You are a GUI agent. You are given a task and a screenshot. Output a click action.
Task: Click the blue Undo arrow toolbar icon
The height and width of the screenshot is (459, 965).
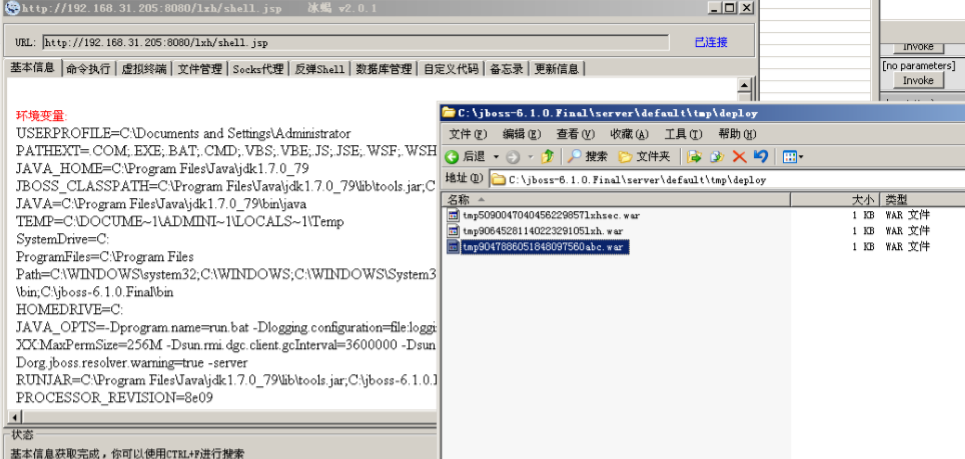click(x=761, y=157)
